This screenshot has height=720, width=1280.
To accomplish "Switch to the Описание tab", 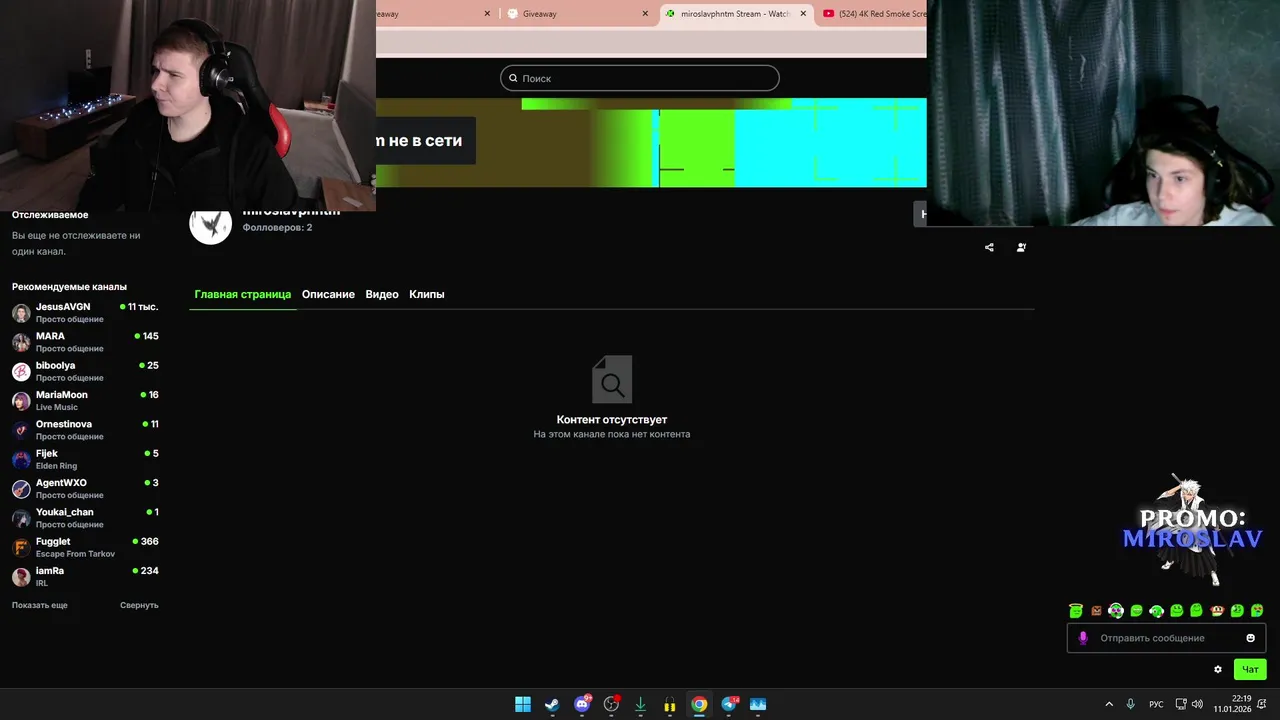I will pos(328,294).
